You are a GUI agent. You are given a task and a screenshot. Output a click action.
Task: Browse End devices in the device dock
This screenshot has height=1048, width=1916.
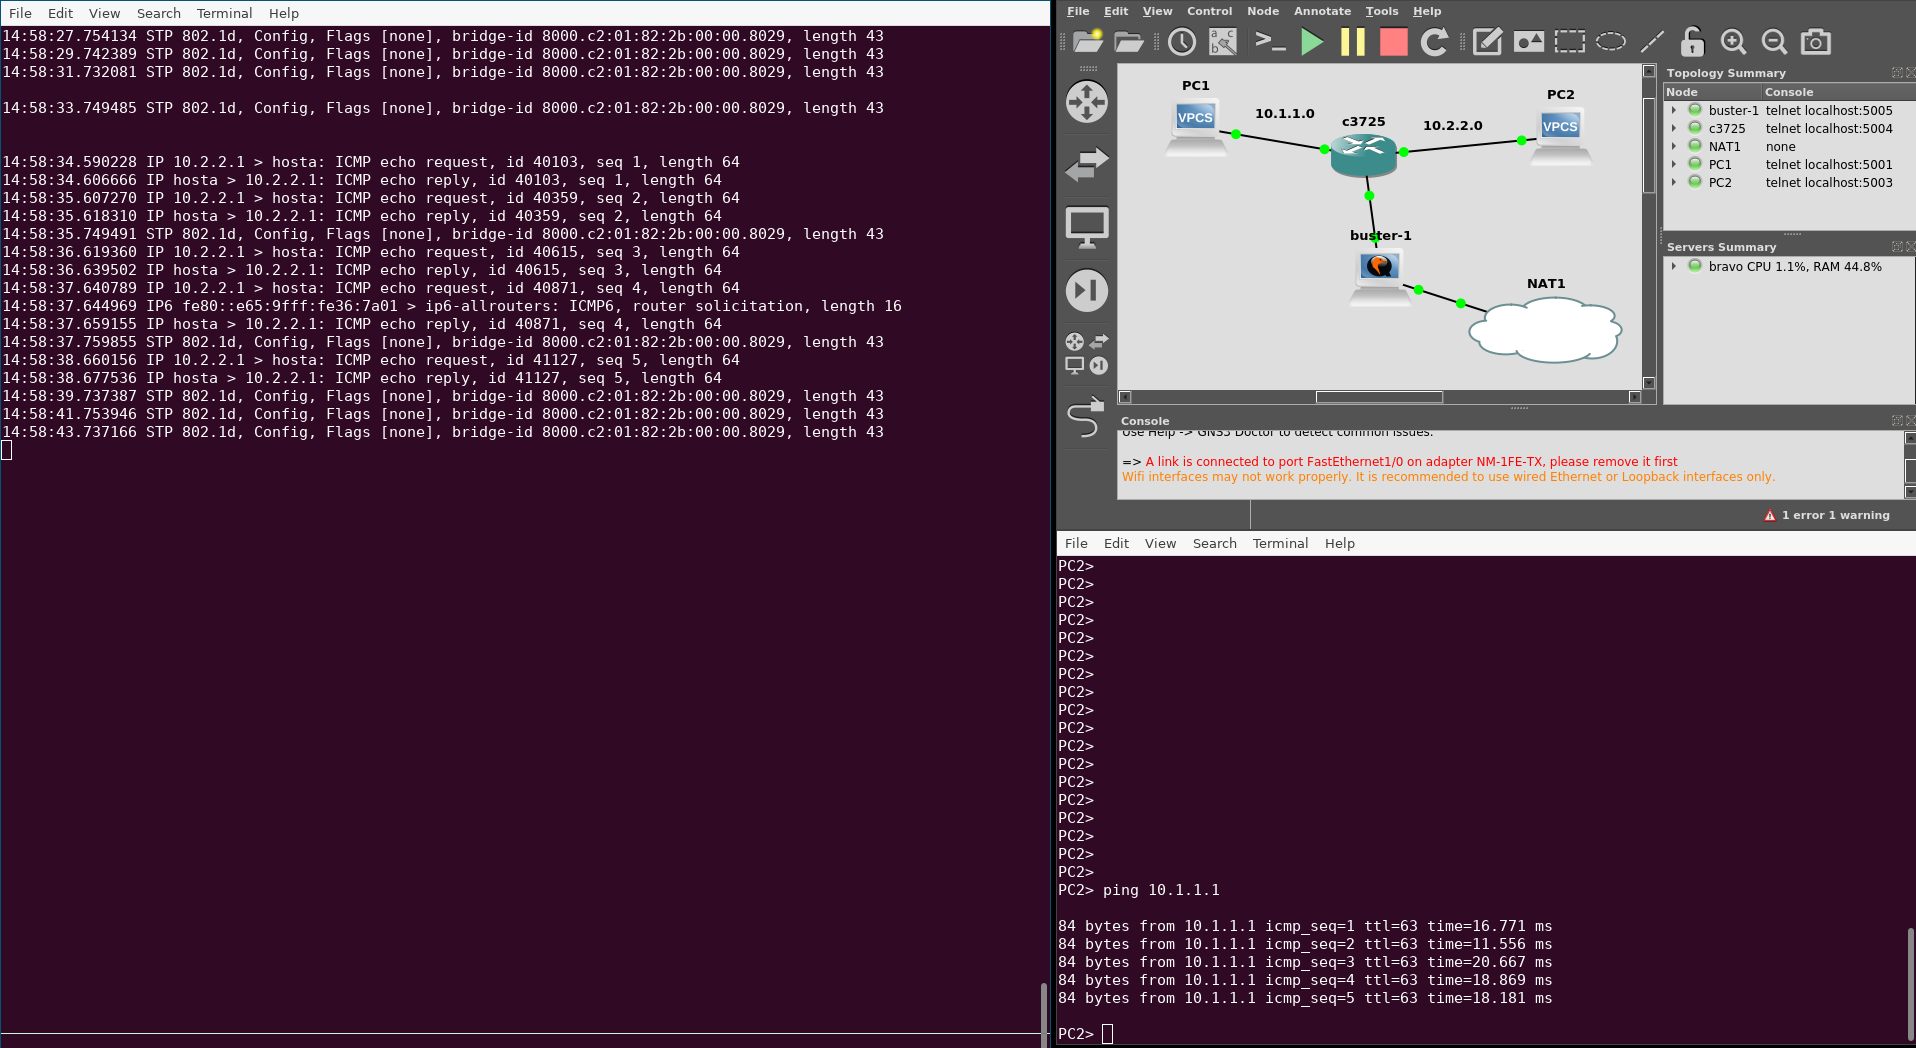click(1087, 228)
